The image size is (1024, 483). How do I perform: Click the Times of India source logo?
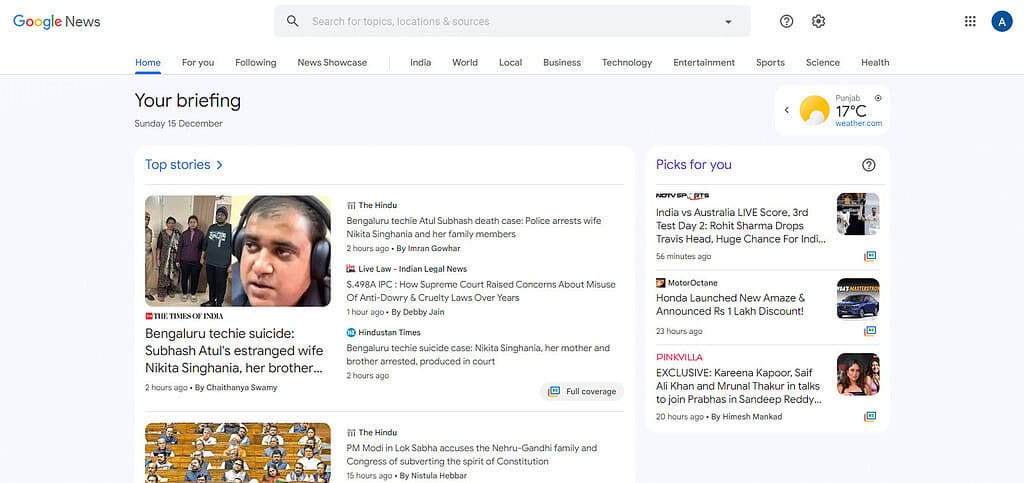click(184, 316)
